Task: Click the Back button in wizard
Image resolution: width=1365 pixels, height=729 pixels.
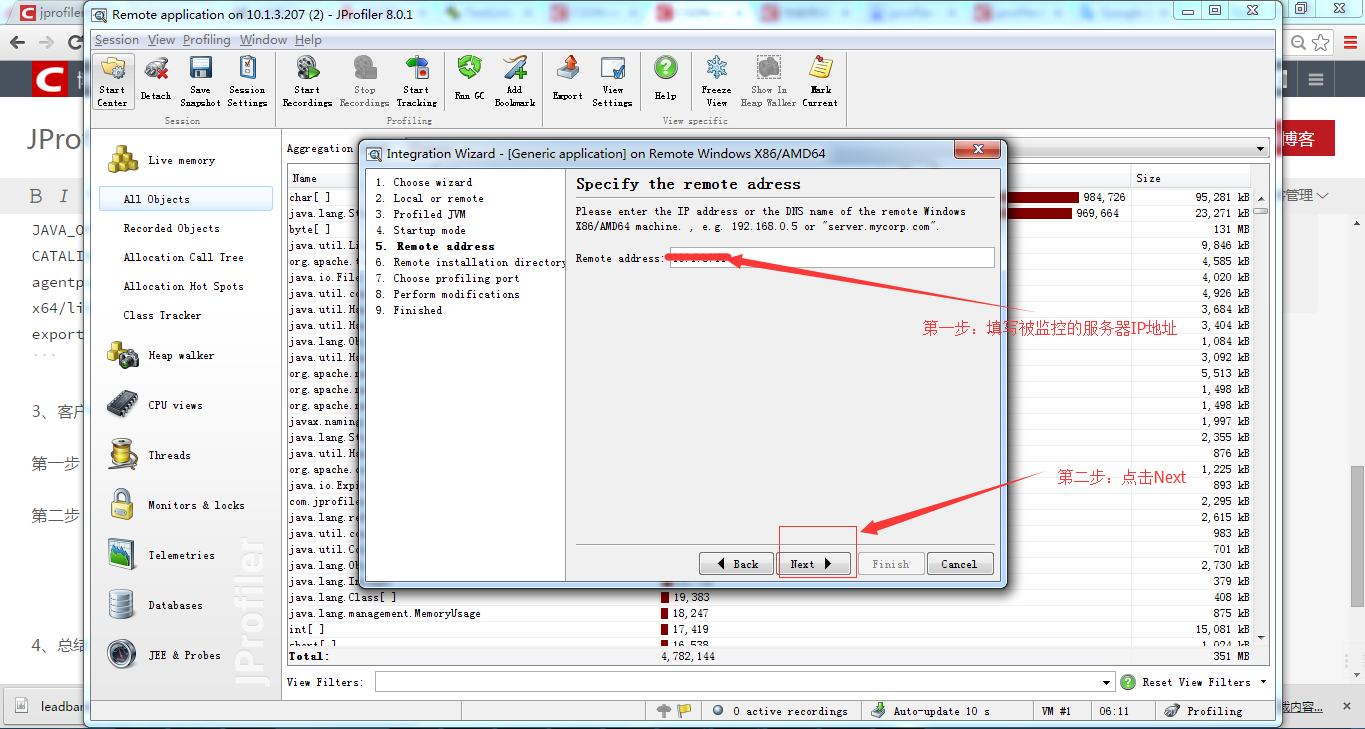Action: click(x=736, y=564)
